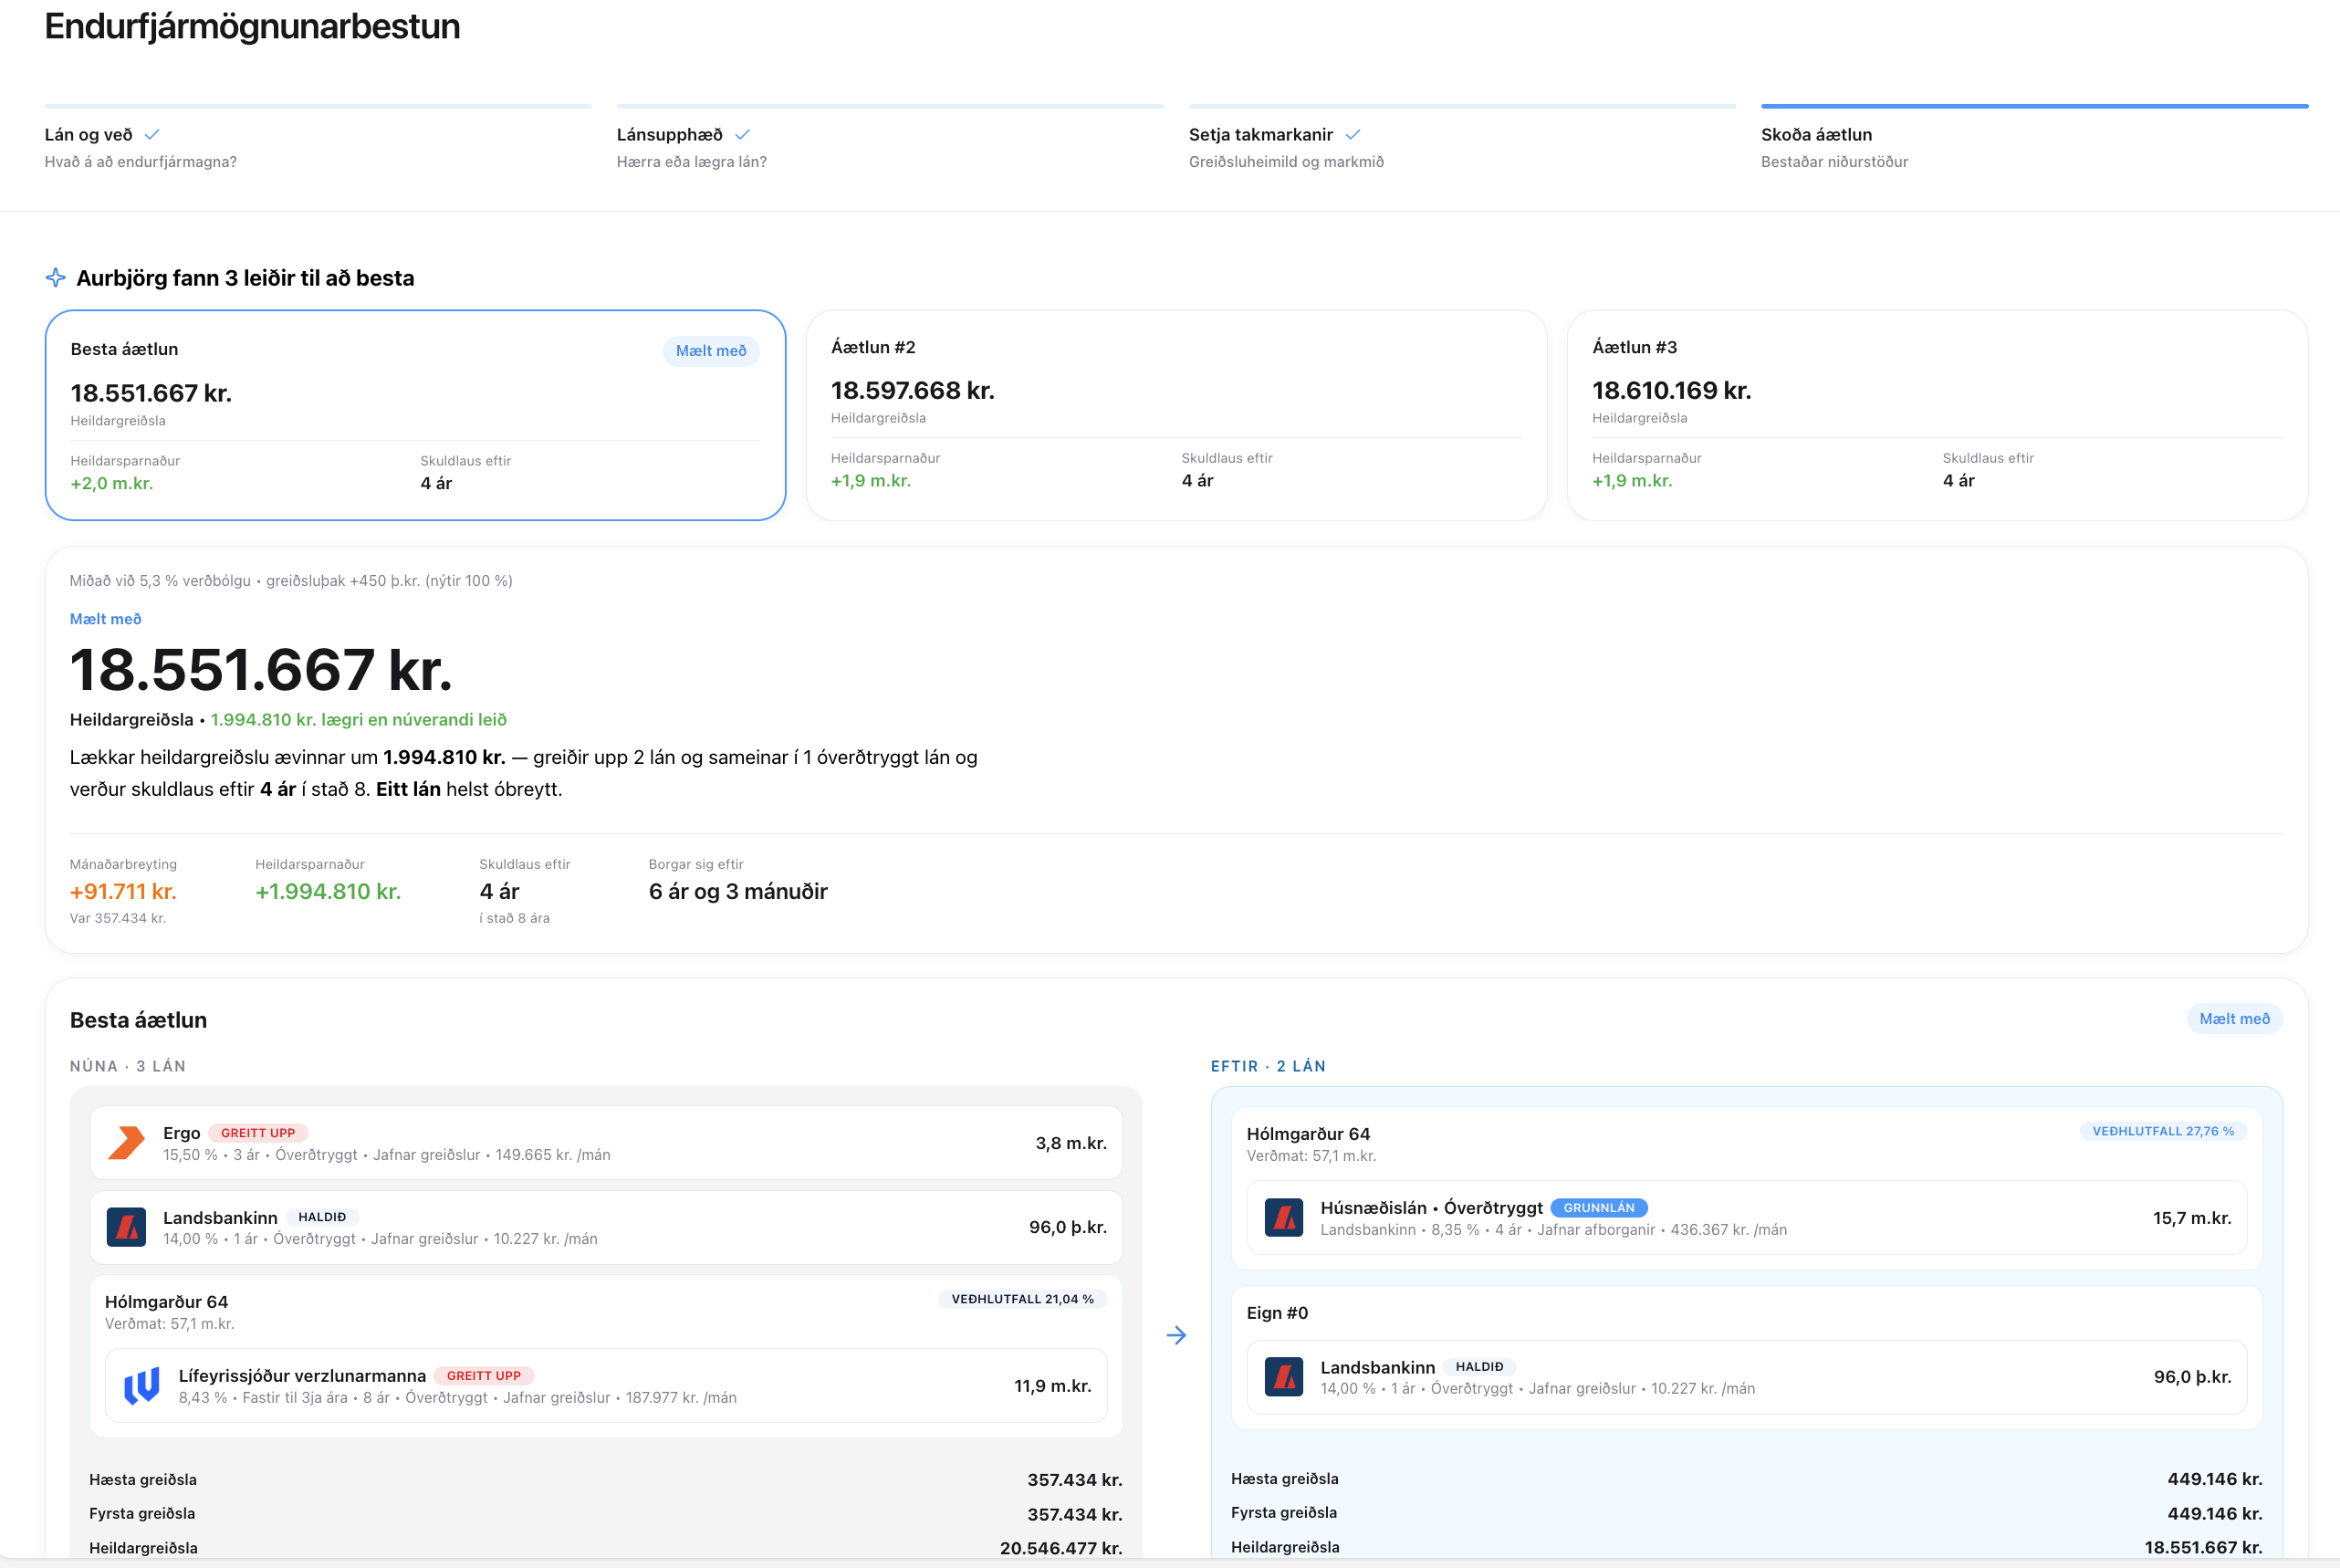Choose the Áætlun #2 plan card
The width and height of the screenshot is (2340, 1568).
click(1176, 415)
